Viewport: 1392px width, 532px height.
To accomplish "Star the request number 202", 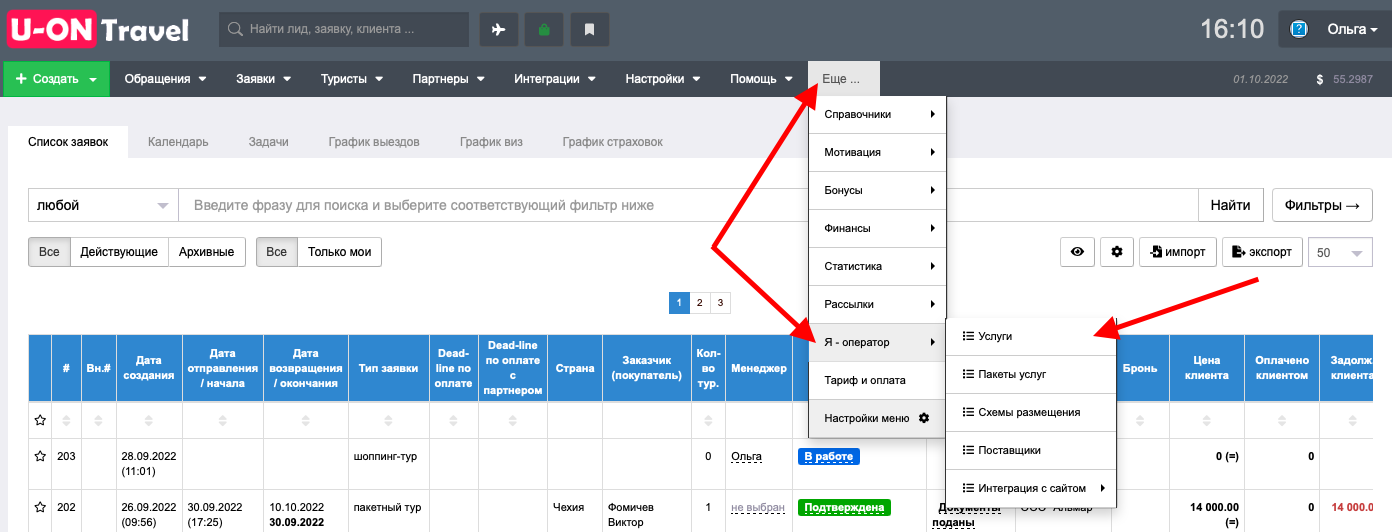I will pos(40,507).
